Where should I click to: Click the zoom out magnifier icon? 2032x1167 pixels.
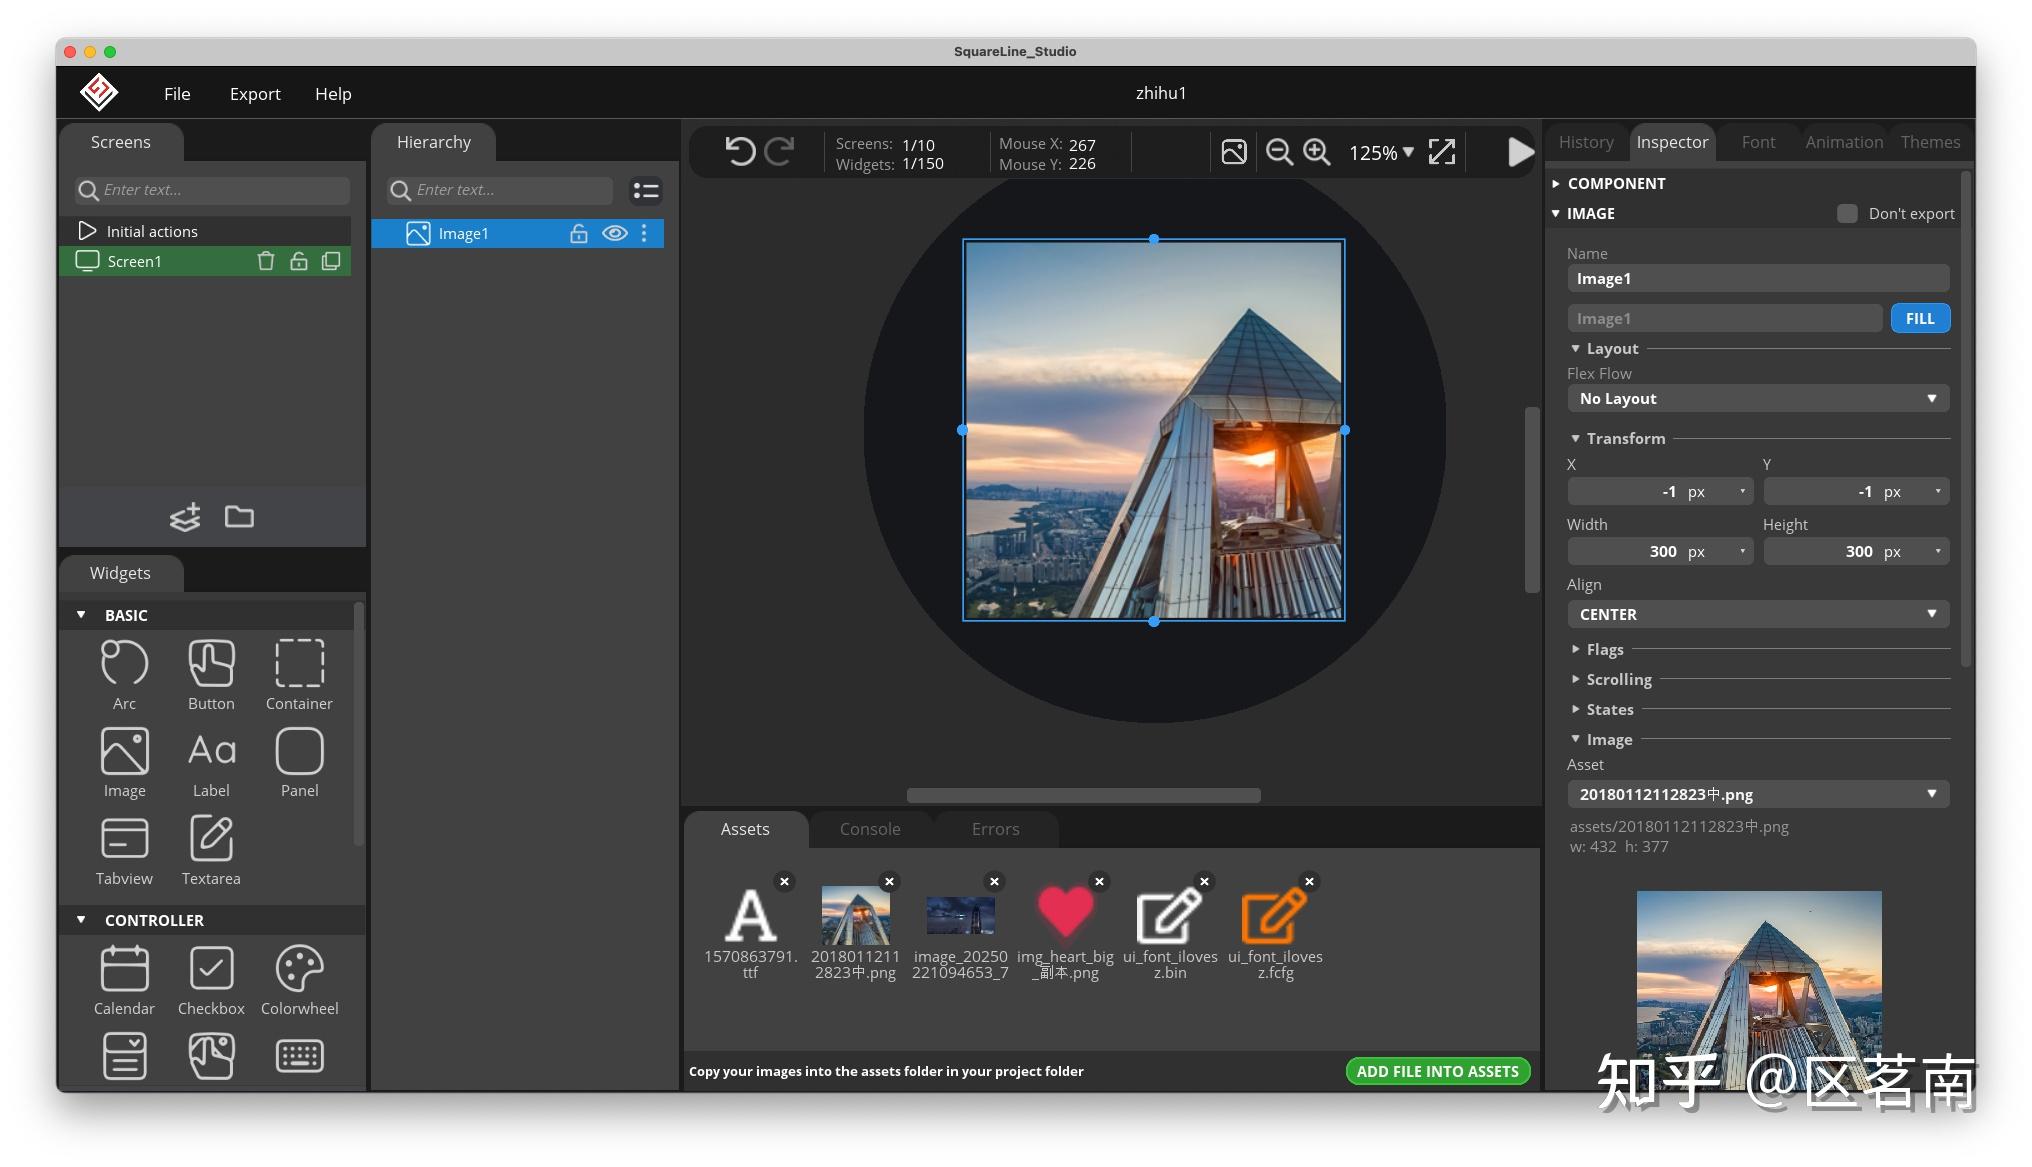pos(1278,152)
